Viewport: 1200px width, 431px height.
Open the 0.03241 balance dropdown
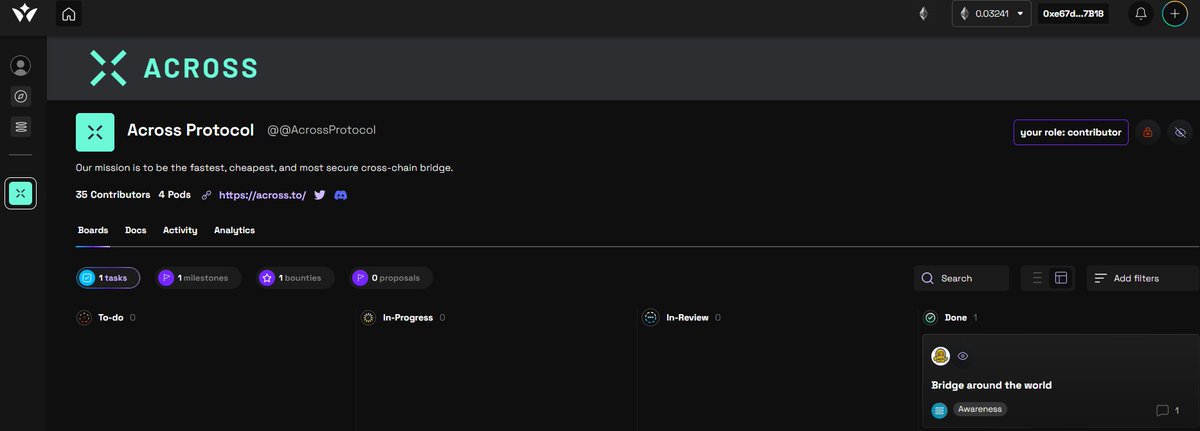tap(991, 14)
